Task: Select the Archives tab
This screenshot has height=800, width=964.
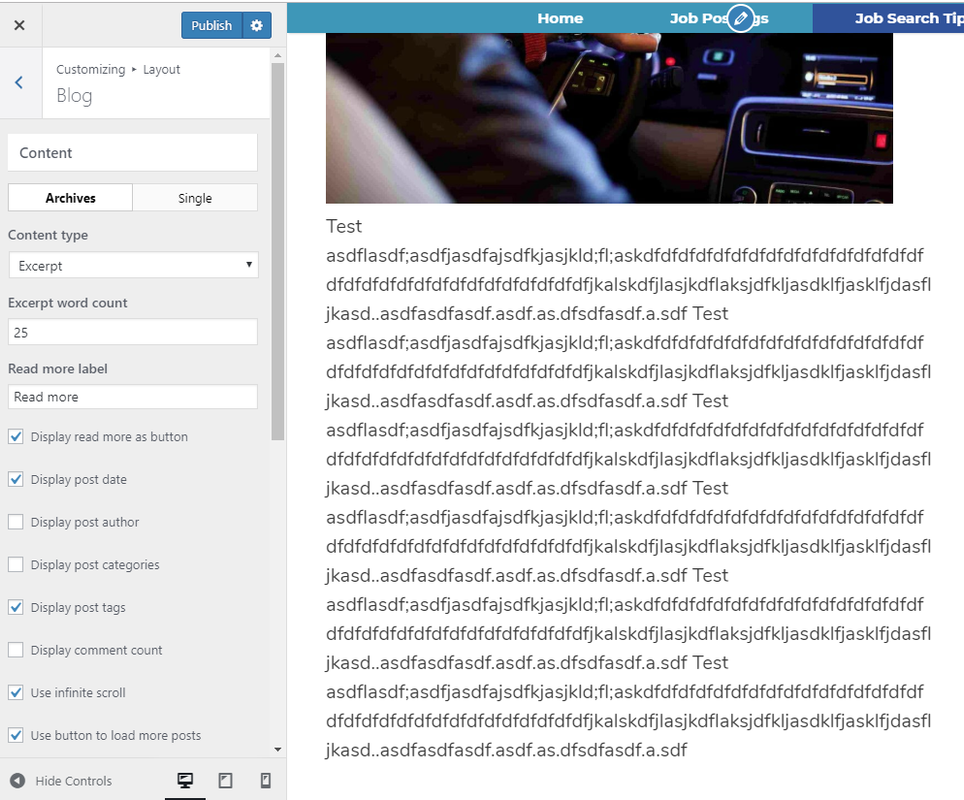Action: click(x=71, y=198)
